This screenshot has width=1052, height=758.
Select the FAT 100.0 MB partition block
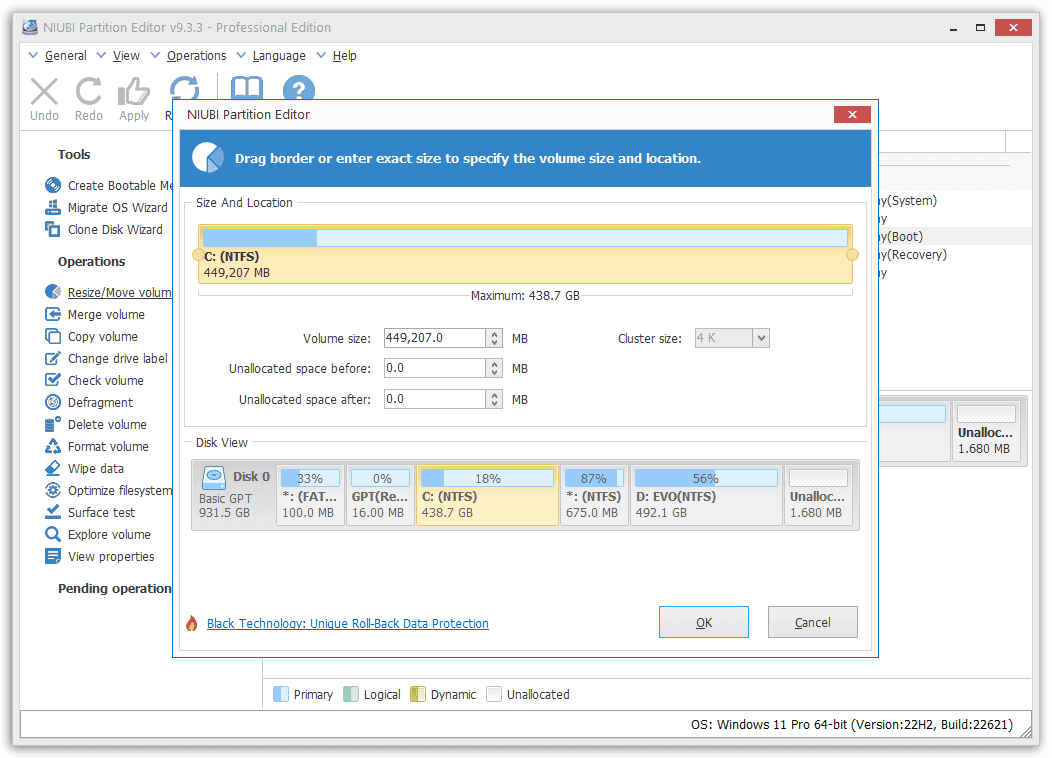point(310,495)
